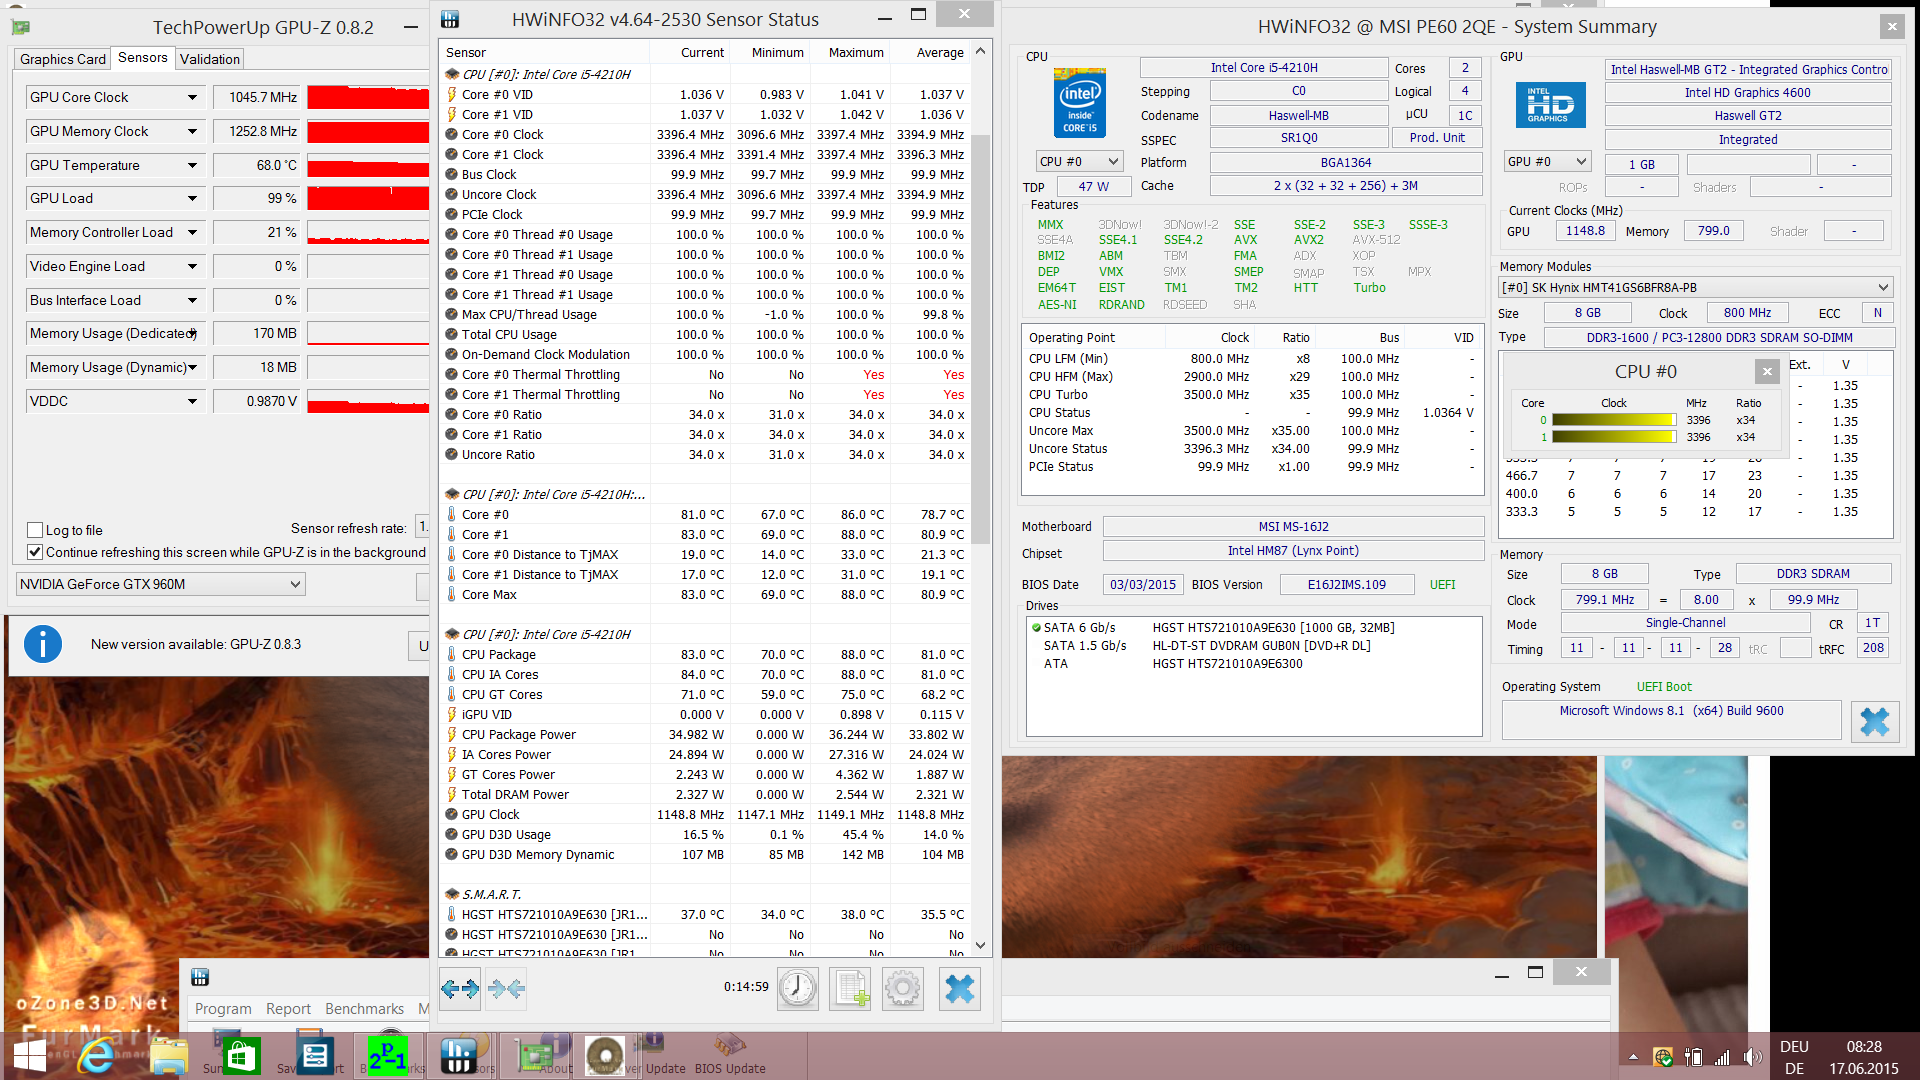Toggle Continue refreshing in background checkbox

pos(35,552)
